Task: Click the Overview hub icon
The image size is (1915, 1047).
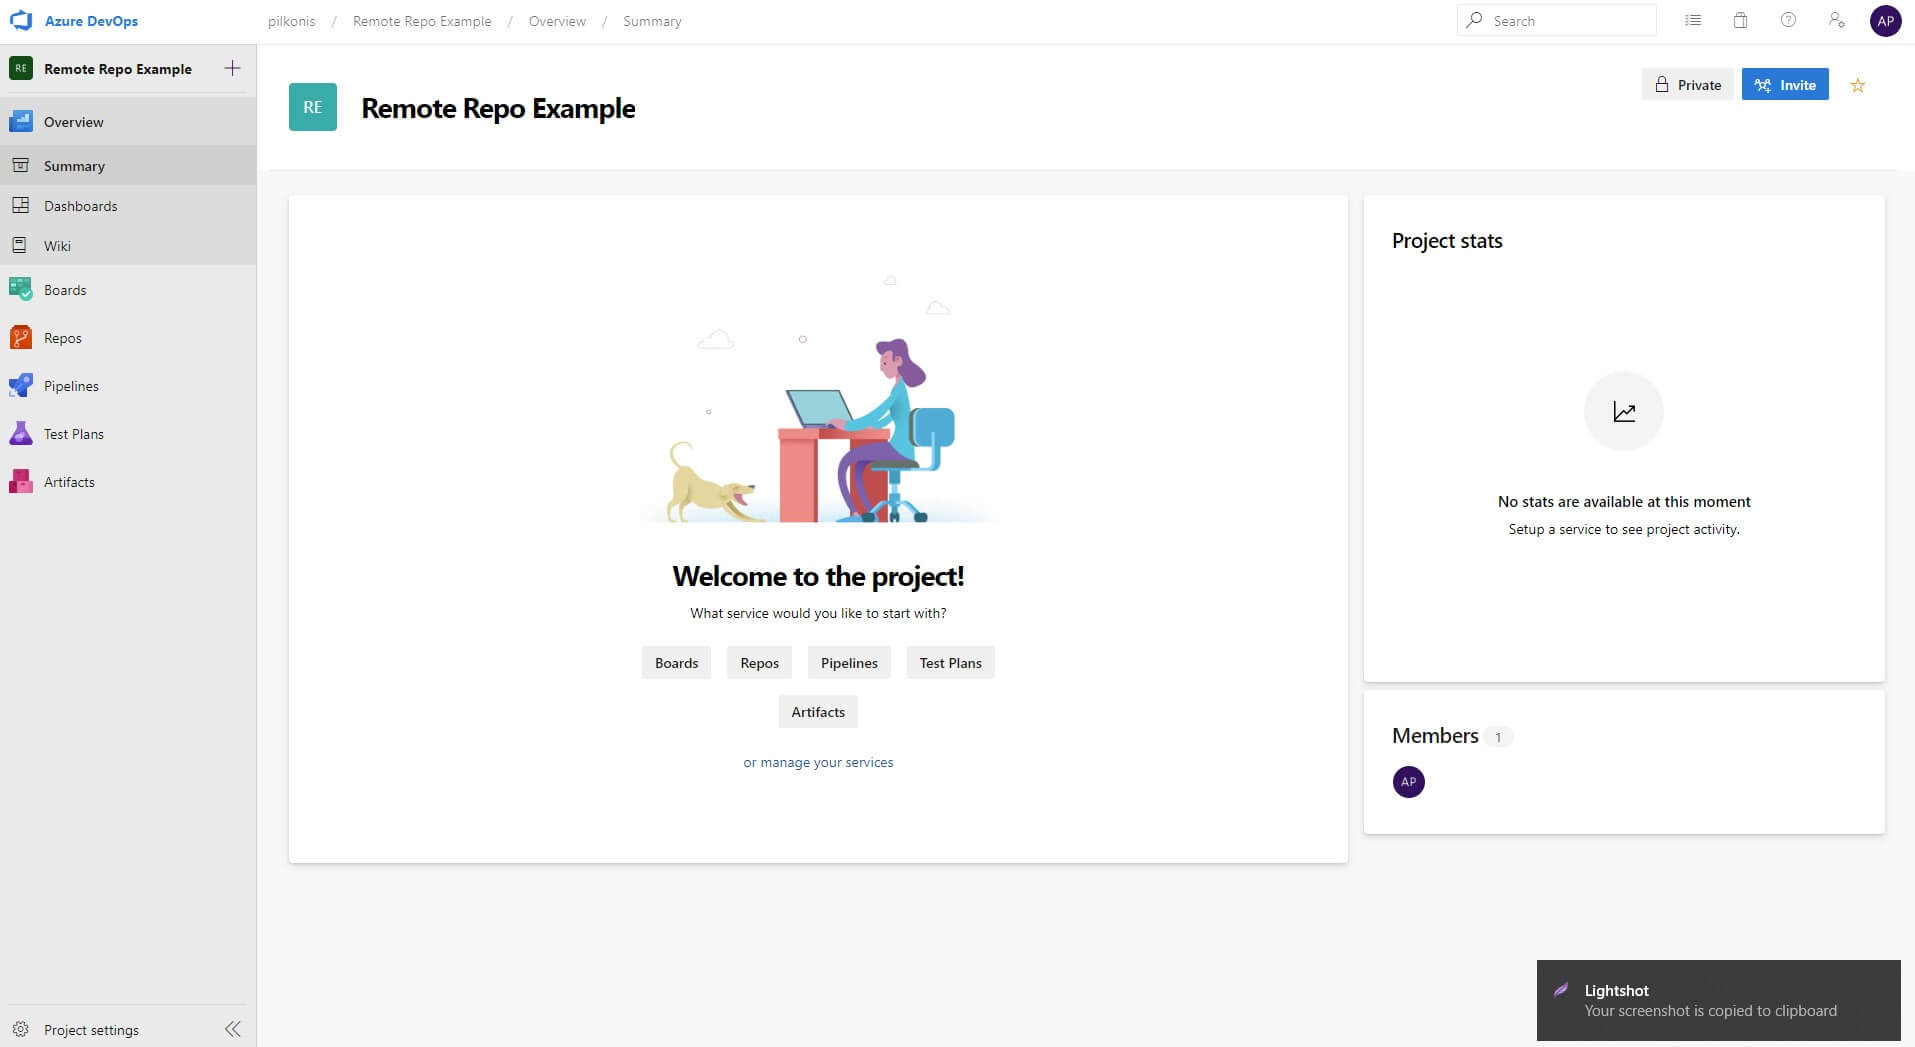Action: coord(21,122)
